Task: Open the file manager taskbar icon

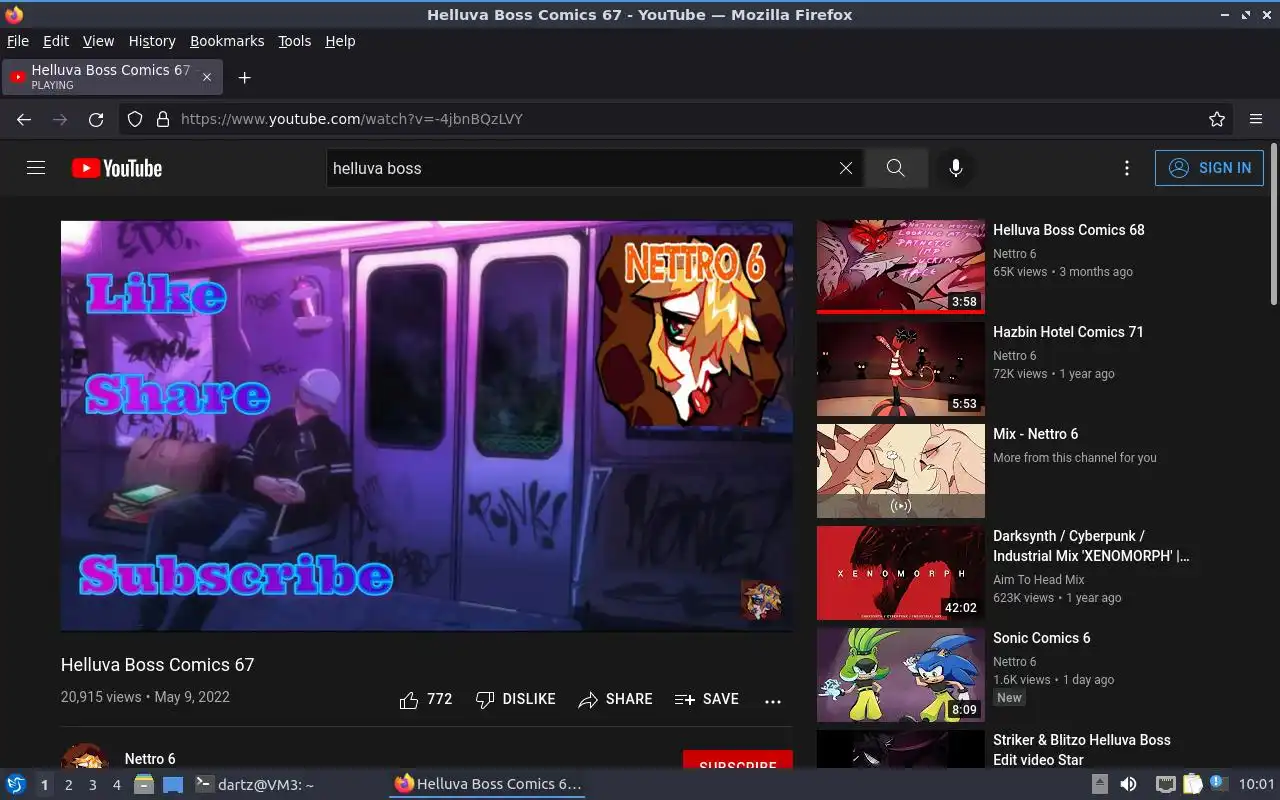Action: pyautogui.click(x=143, y=784)
